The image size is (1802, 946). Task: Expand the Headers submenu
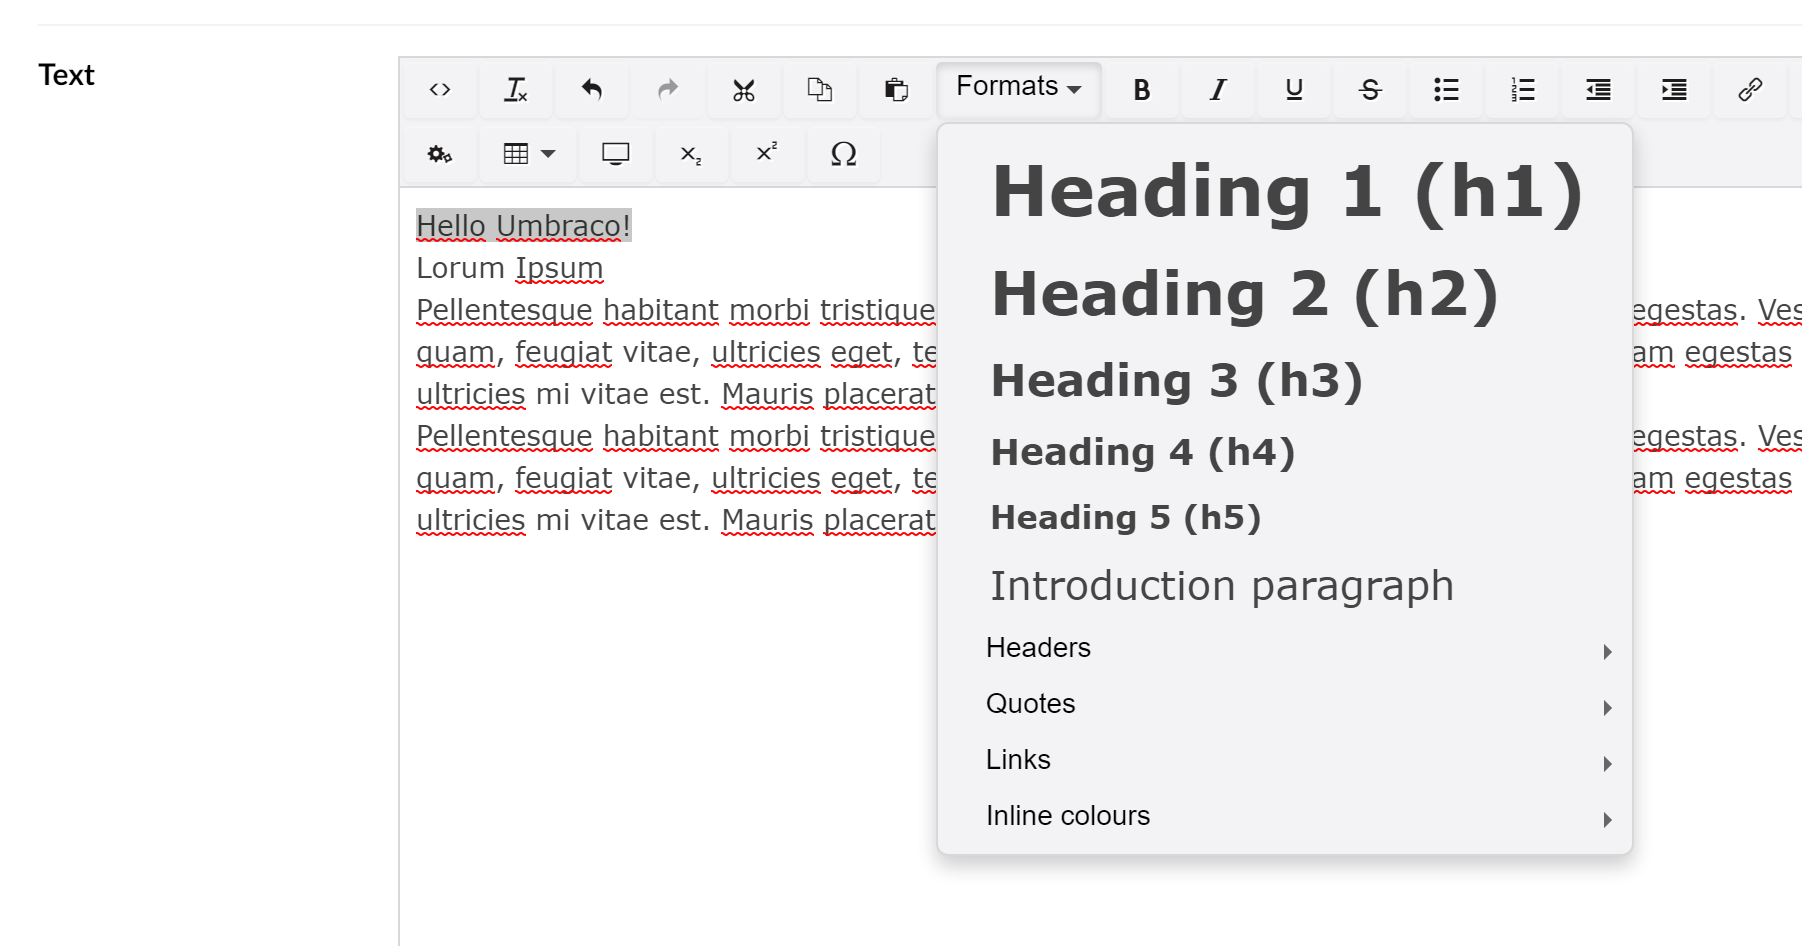click(x=1037, y=648)
